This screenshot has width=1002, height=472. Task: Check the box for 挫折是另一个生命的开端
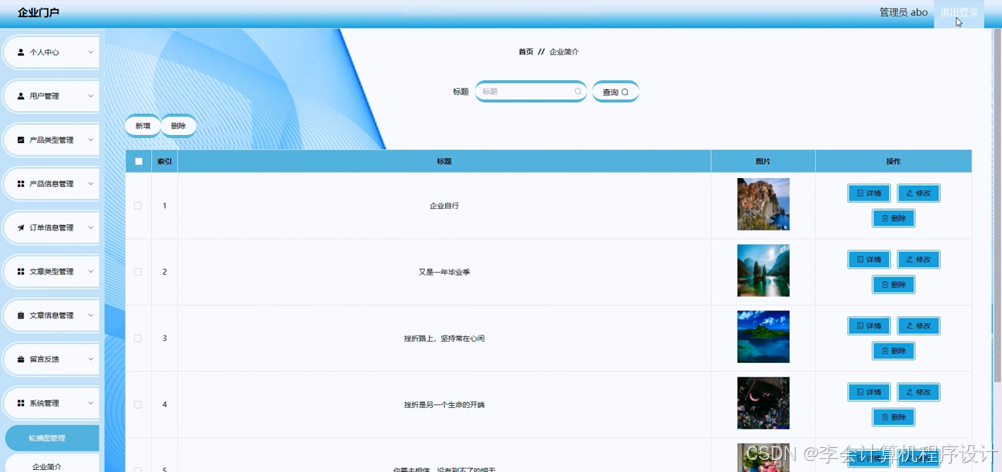click(x=138, y=405)
